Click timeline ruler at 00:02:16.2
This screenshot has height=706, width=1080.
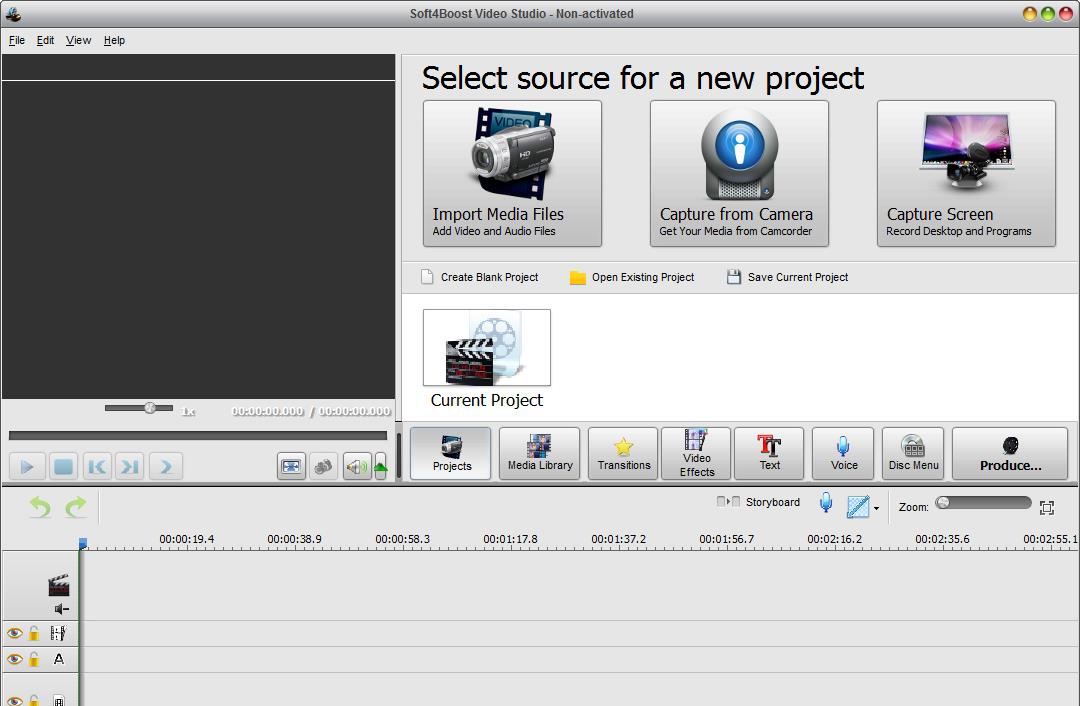pyautogui.click(x=834, y=539)
